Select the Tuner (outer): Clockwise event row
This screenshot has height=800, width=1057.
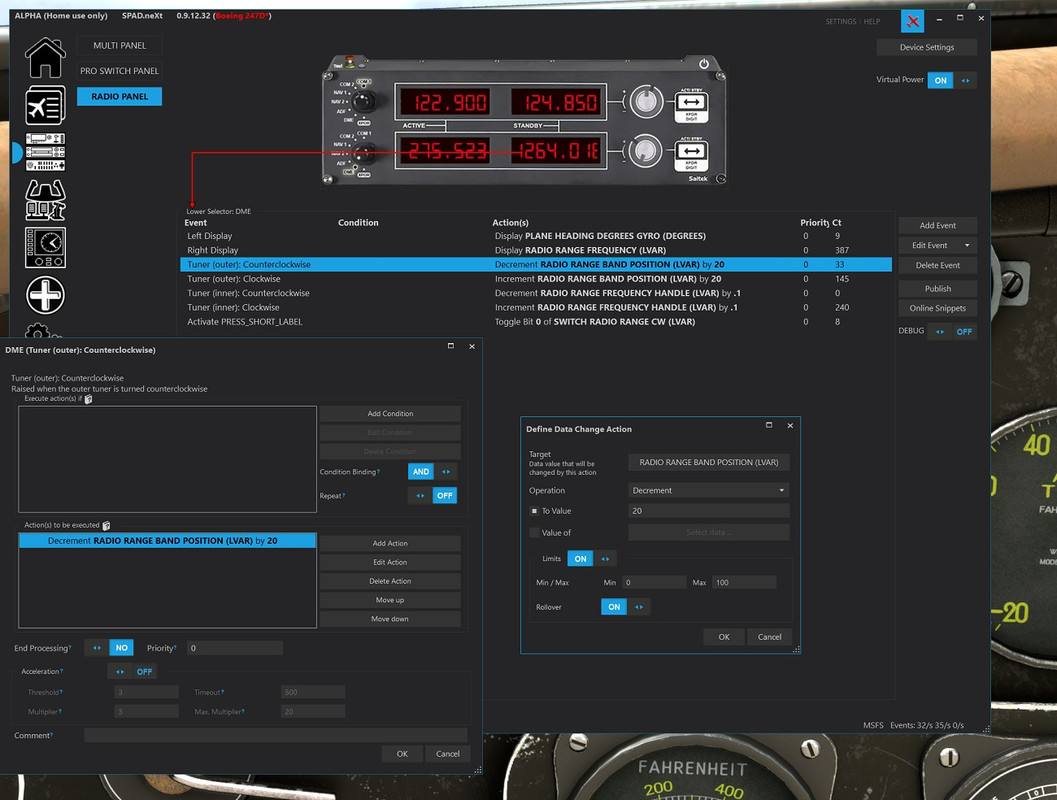pos(536,279)
